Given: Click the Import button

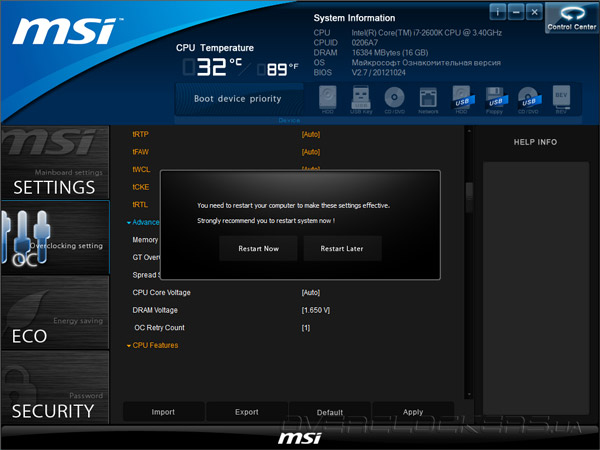Looking at the screenshot, I should (x=163, y=412).
